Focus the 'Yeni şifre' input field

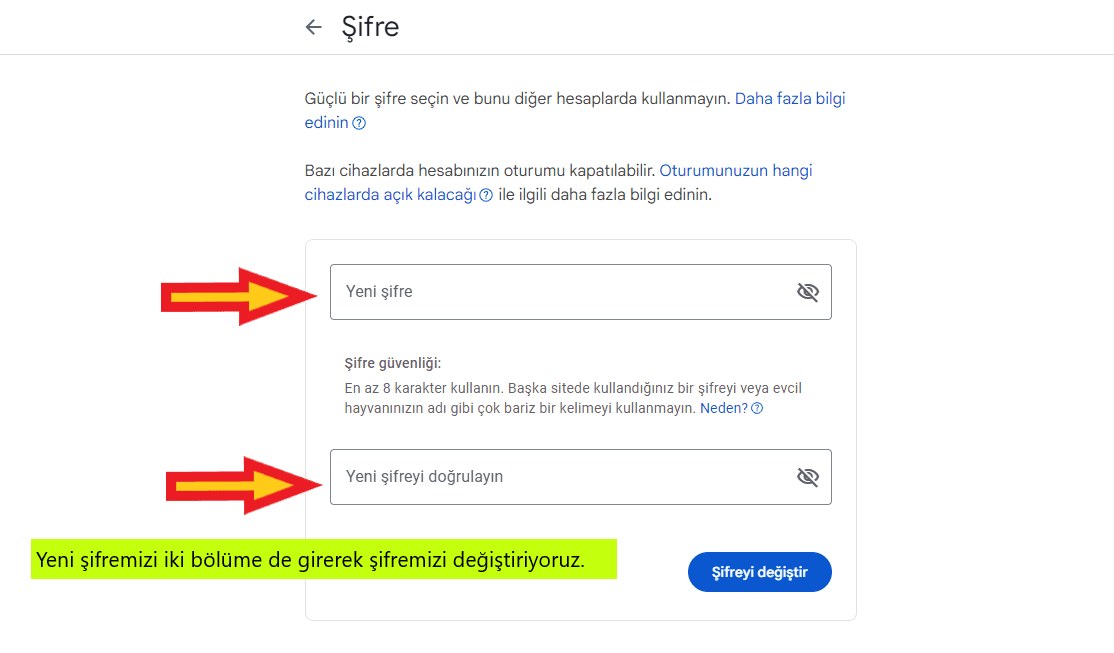point(560,292)
